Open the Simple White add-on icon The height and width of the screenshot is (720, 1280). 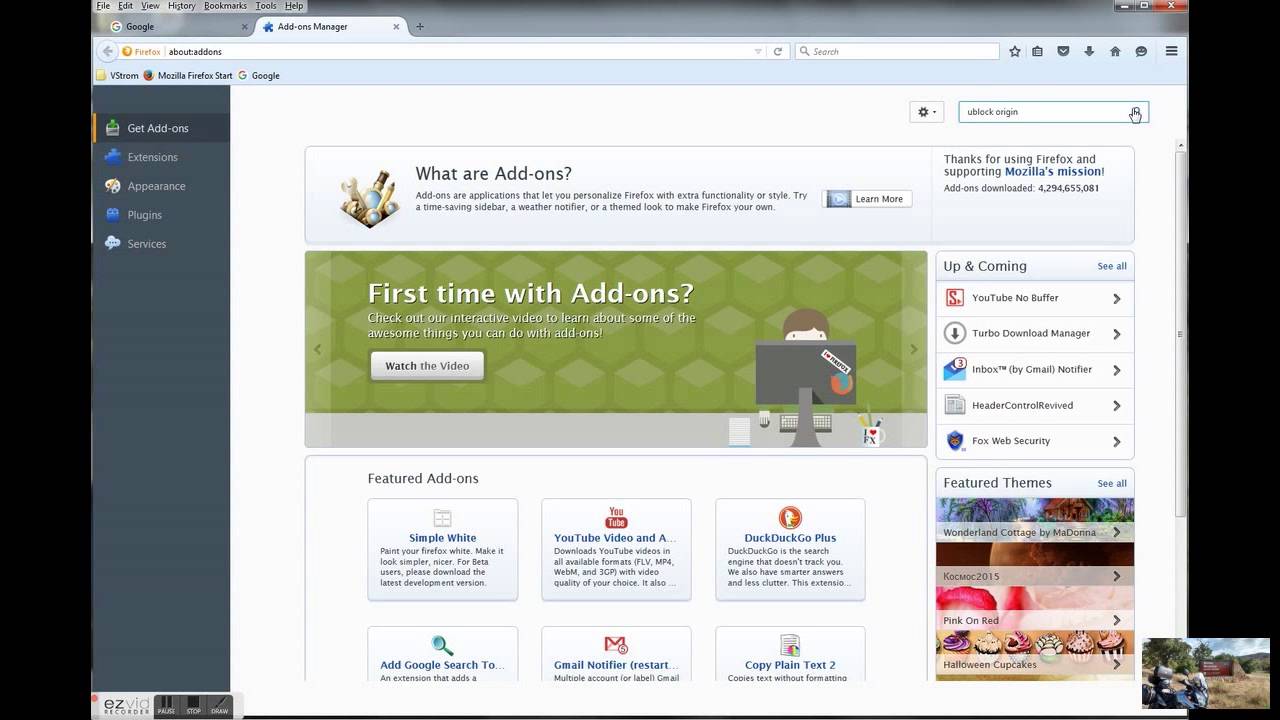[x=442, y=518]
